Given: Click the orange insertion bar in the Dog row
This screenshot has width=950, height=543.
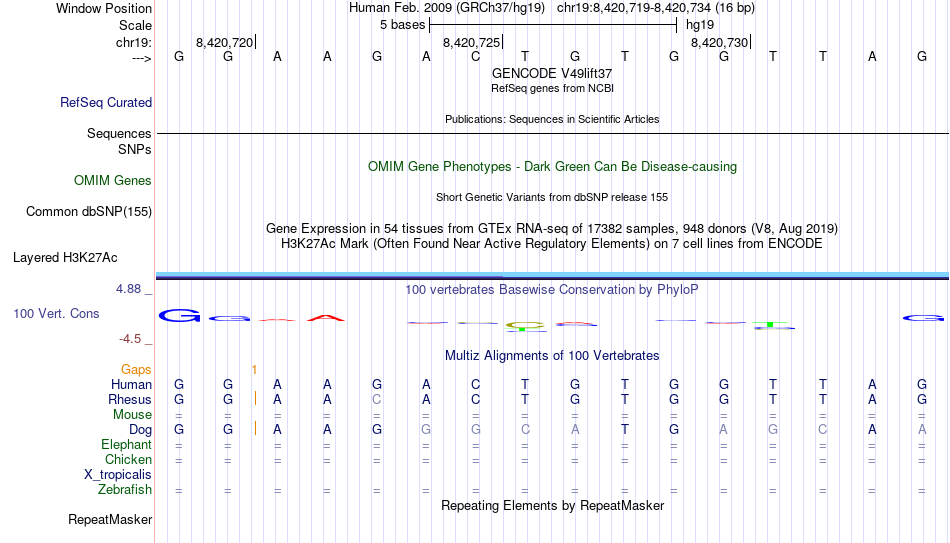Looking at the screenshot, I should (x=255, y=428).
